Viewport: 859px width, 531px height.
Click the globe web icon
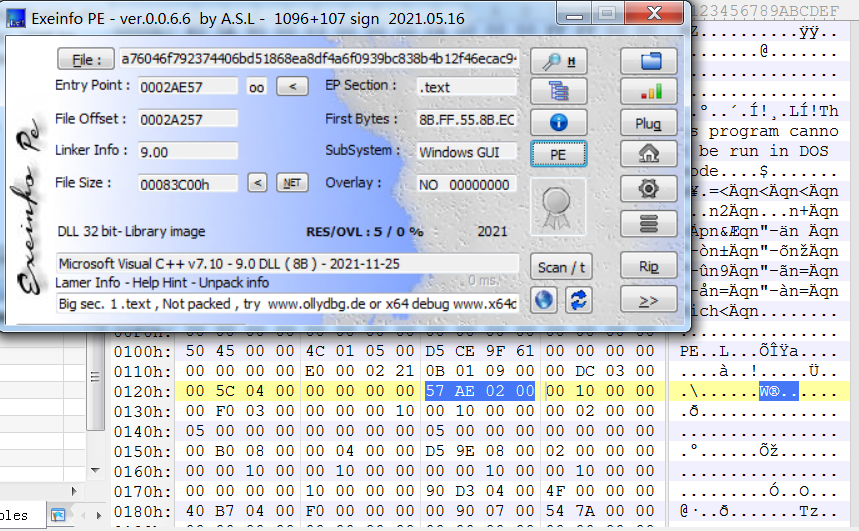click(x=543, y=299)
